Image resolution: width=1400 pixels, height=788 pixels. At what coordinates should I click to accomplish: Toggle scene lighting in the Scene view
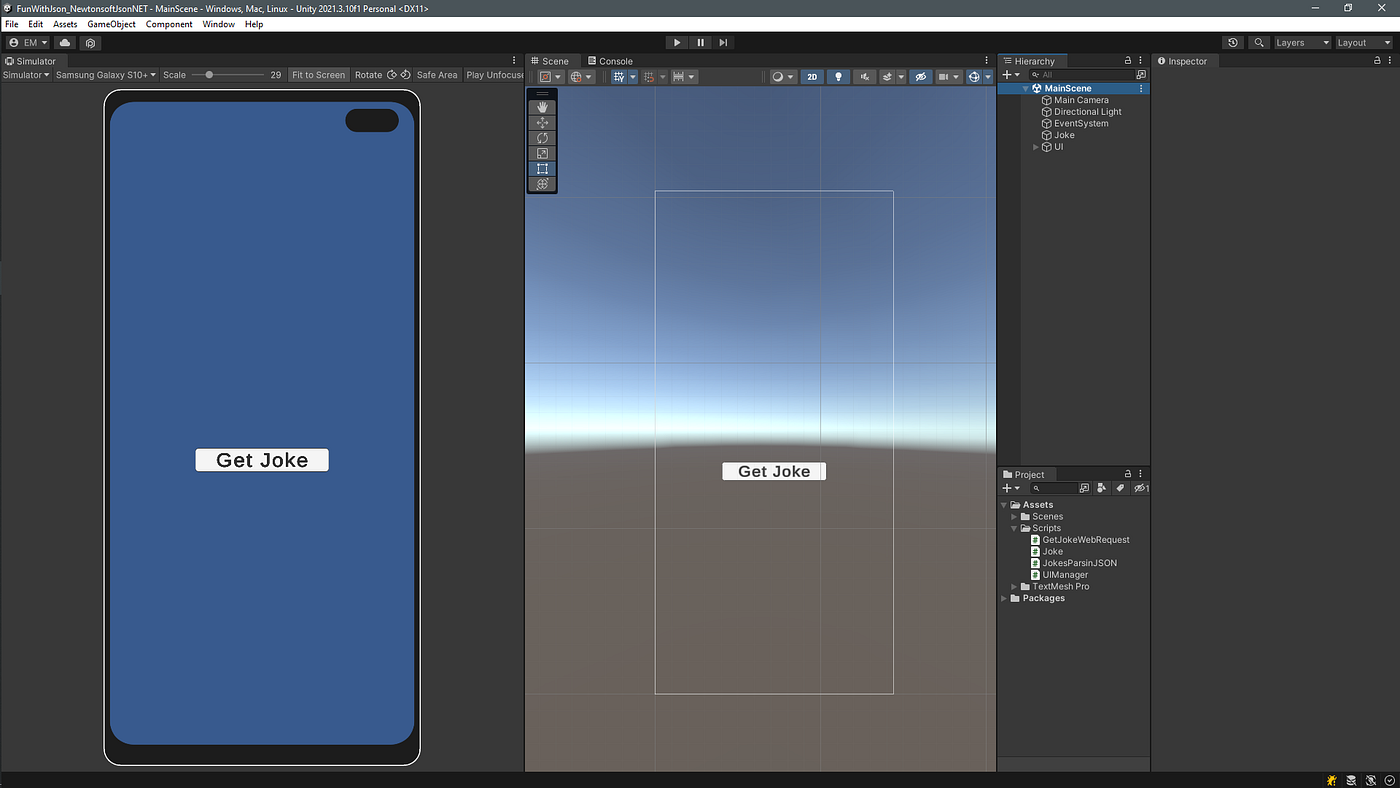point(837,76)
